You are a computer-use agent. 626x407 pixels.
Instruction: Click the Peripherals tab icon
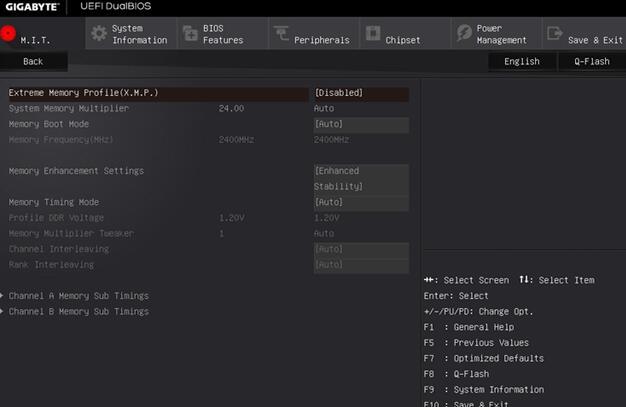280,33
